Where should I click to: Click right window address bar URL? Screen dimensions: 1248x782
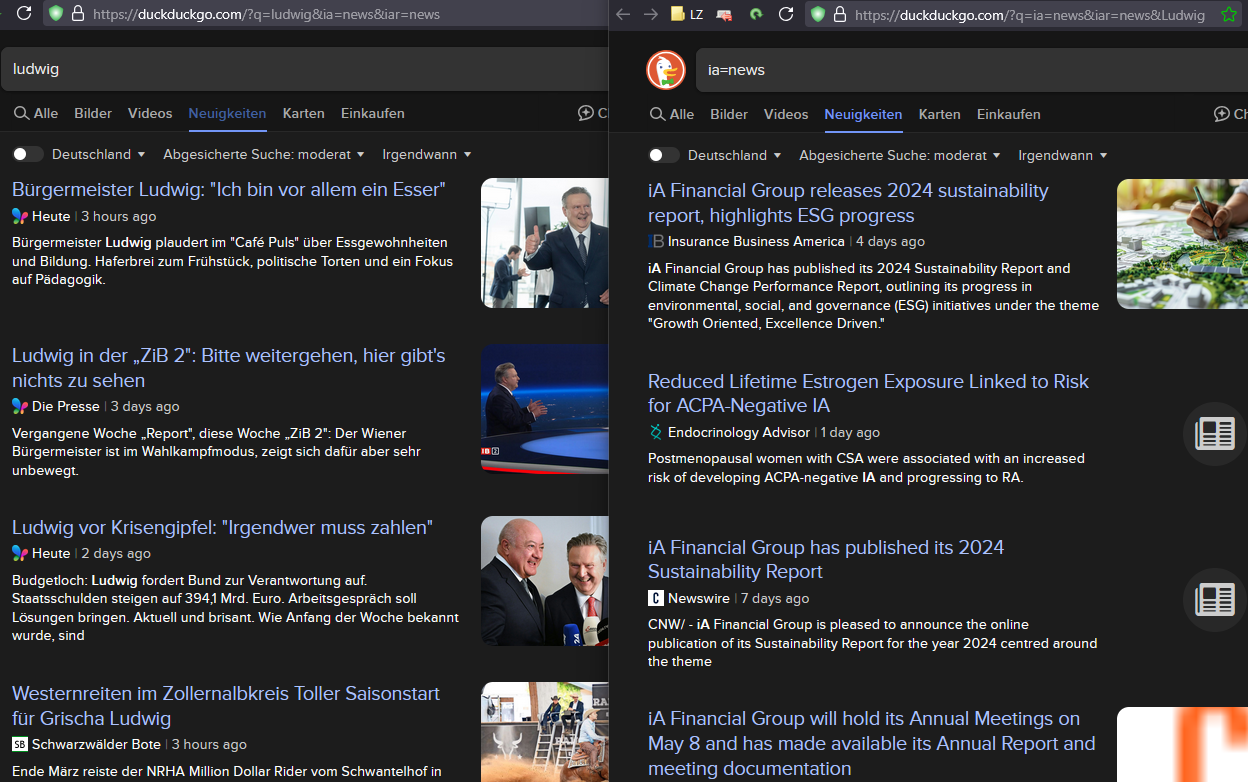point(1030,14)
